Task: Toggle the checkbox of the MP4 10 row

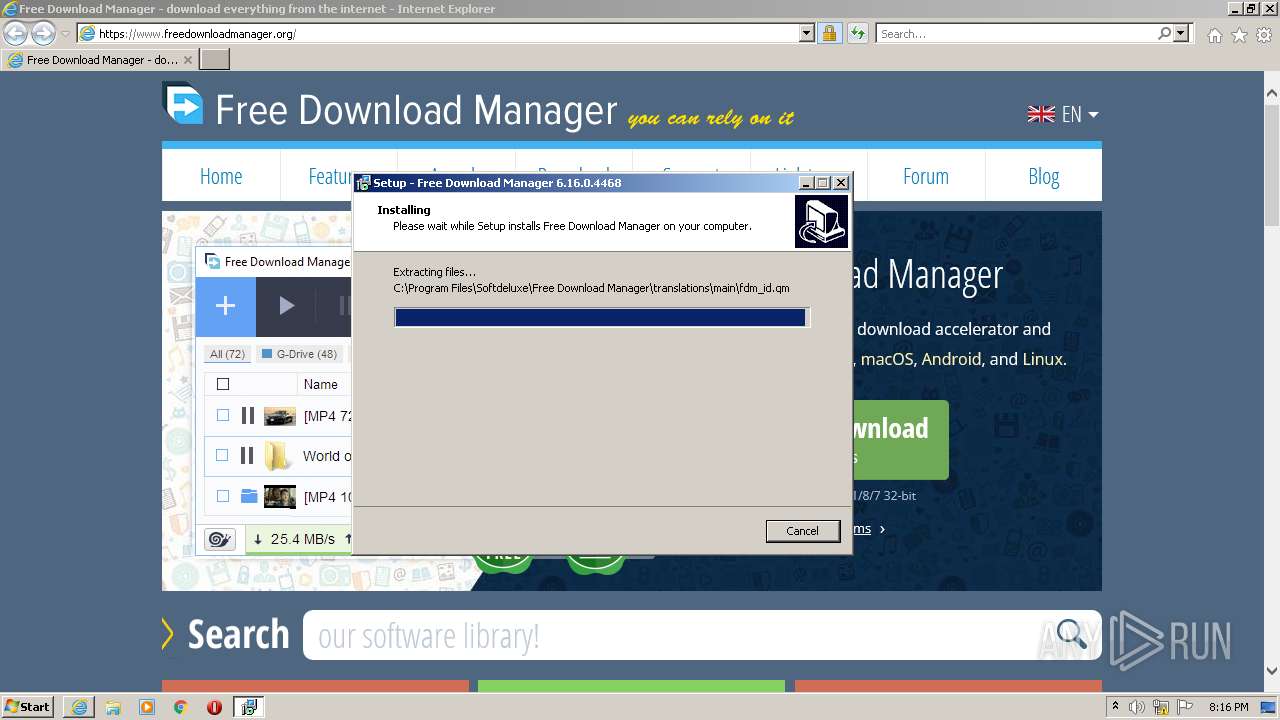Action: [x=223, y=495]
